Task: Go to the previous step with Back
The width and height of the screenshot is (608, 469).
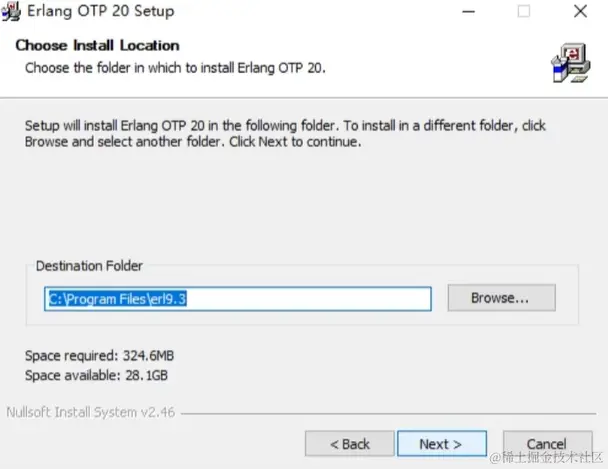Action: pos(349,444)
